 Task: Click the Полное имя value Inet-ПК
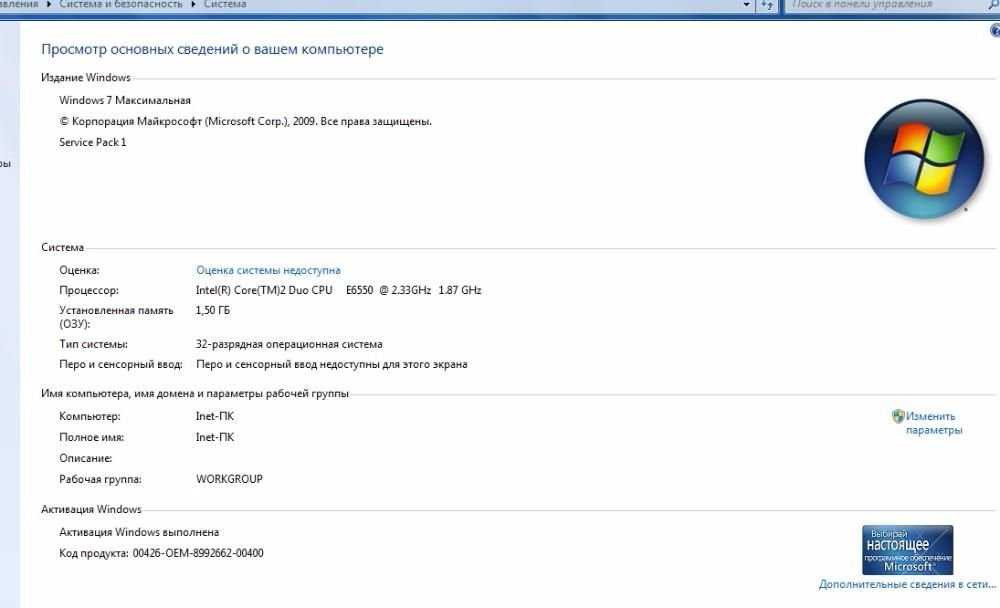[215, 437]
